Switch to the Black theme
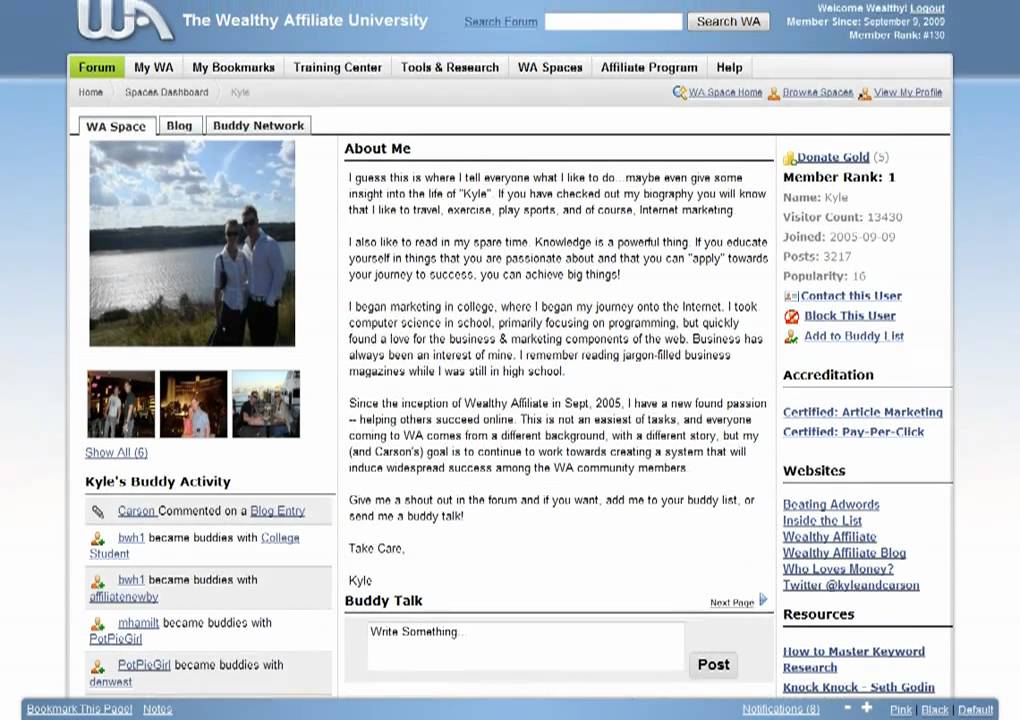The width and height of the screenshot is (1020, 720). click(x=935, y=710)
